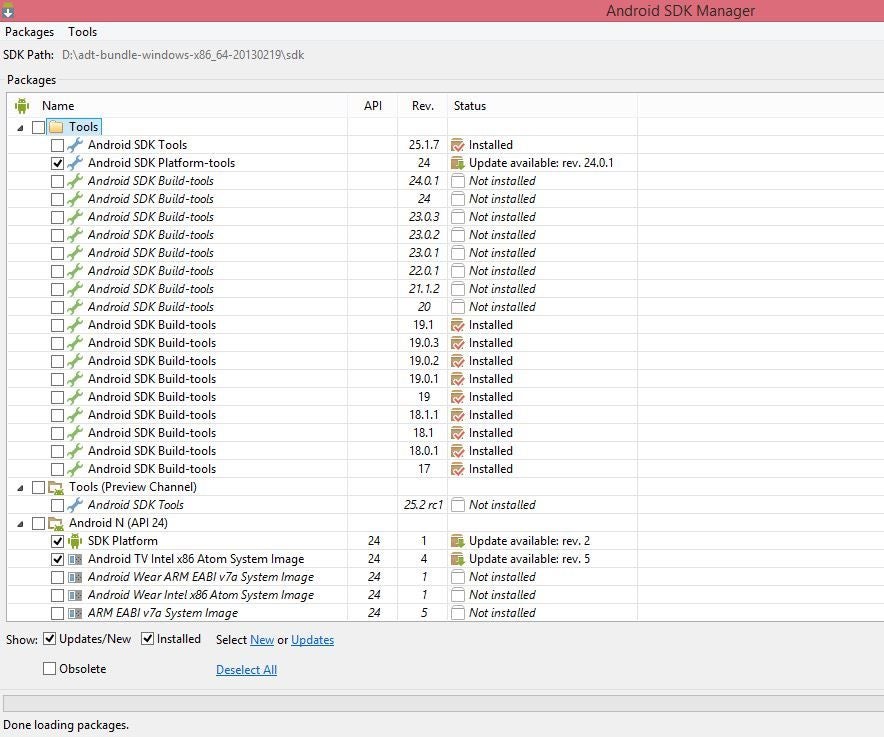Select the Android robot icon beside SDK Platform

point(74,541)
